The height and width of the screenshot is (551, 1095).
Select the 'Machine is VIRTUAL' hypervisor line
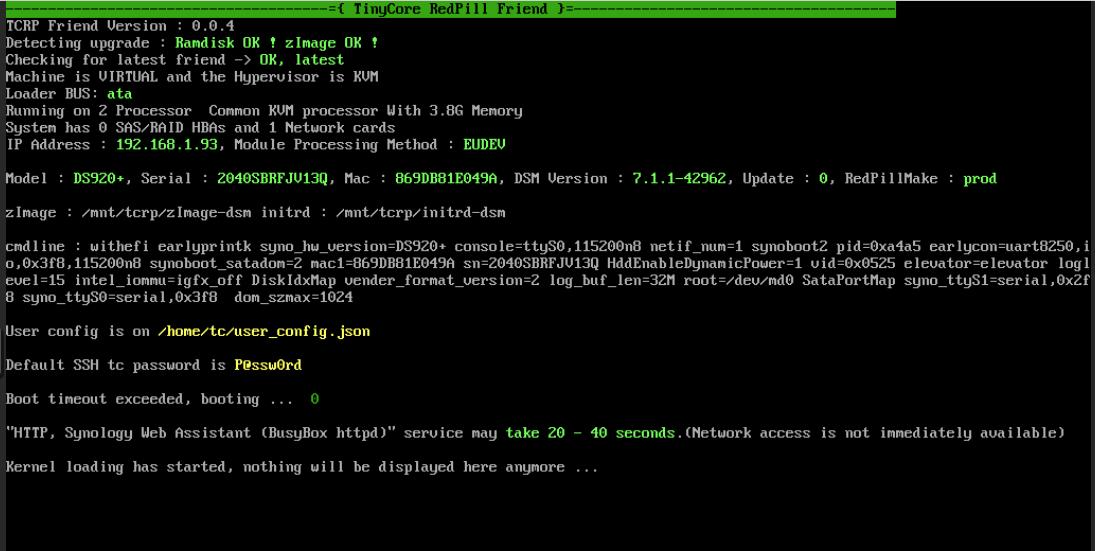[192, 77]
